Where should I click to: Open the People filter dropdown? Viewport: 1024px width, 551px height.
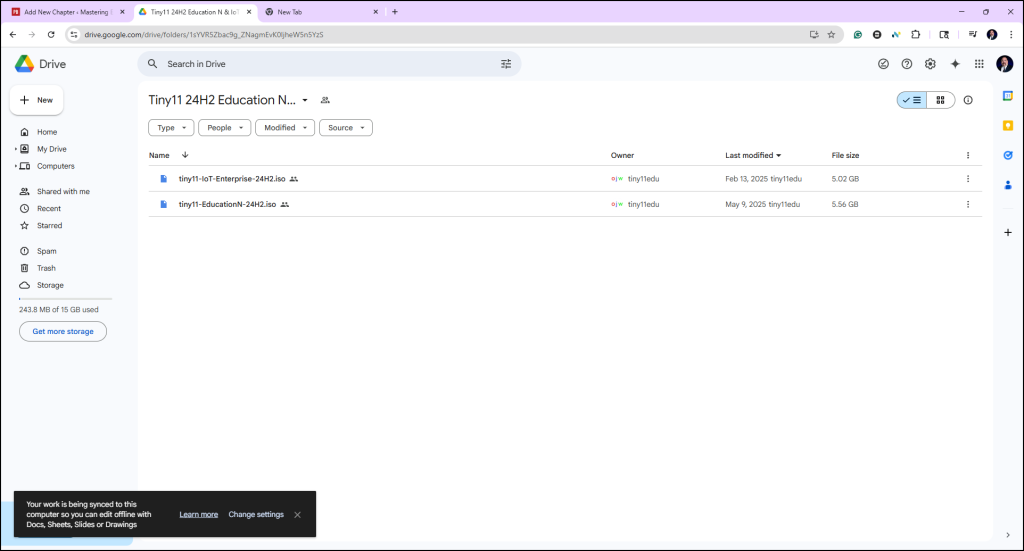[225, 128]
